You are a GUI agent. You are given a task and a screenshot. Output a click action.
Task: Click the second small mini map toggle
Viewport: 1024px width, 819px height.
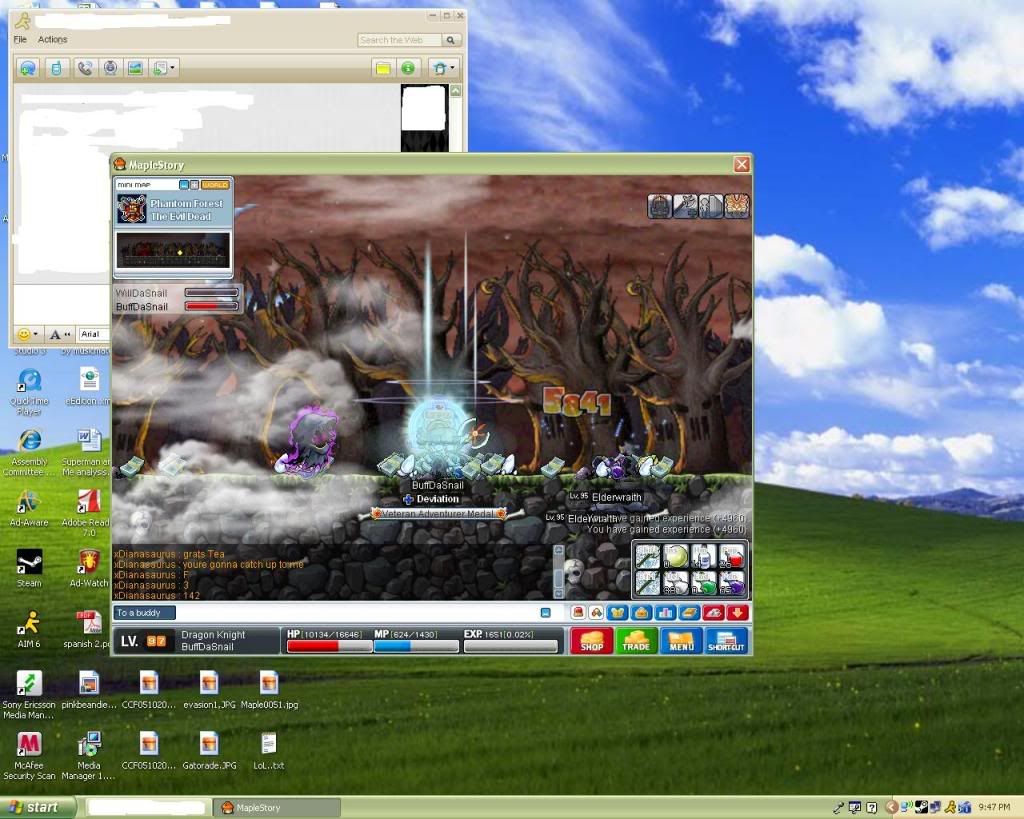(x=195, y=185)
